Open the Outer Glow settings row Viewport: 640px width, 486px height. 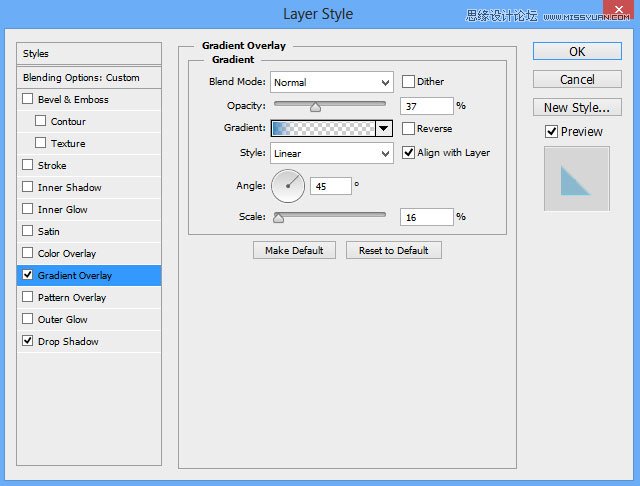[x=89, y=320]
